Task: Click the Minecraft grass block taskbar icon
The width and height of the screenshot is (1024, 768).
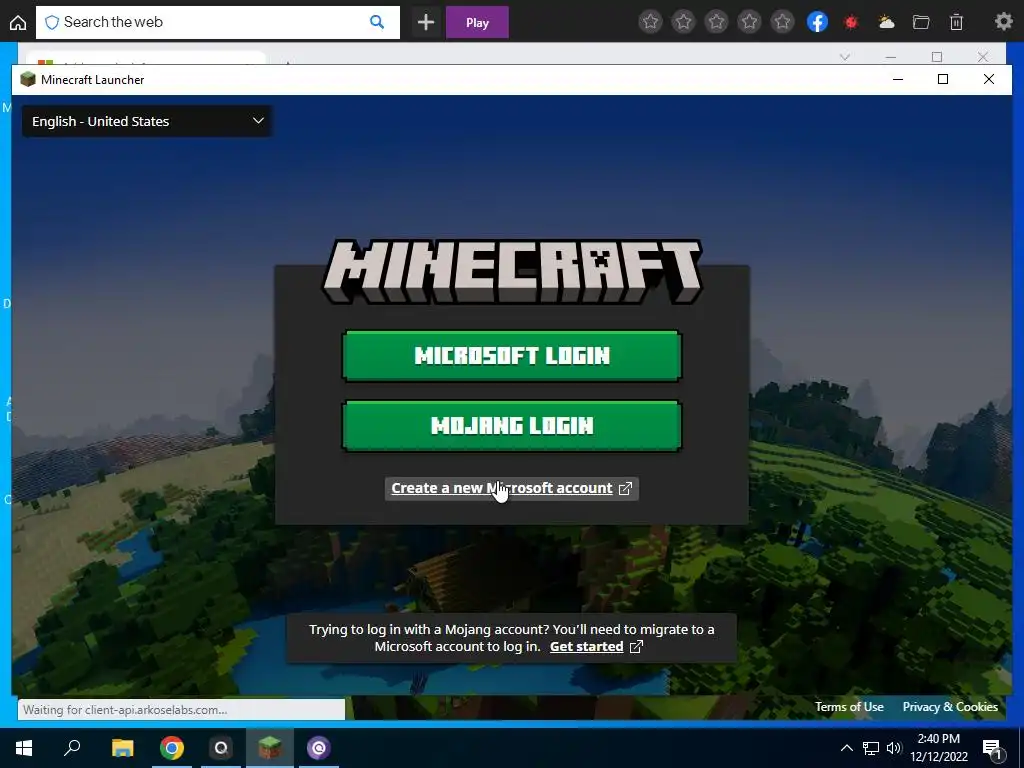Action: pos(270,748)
